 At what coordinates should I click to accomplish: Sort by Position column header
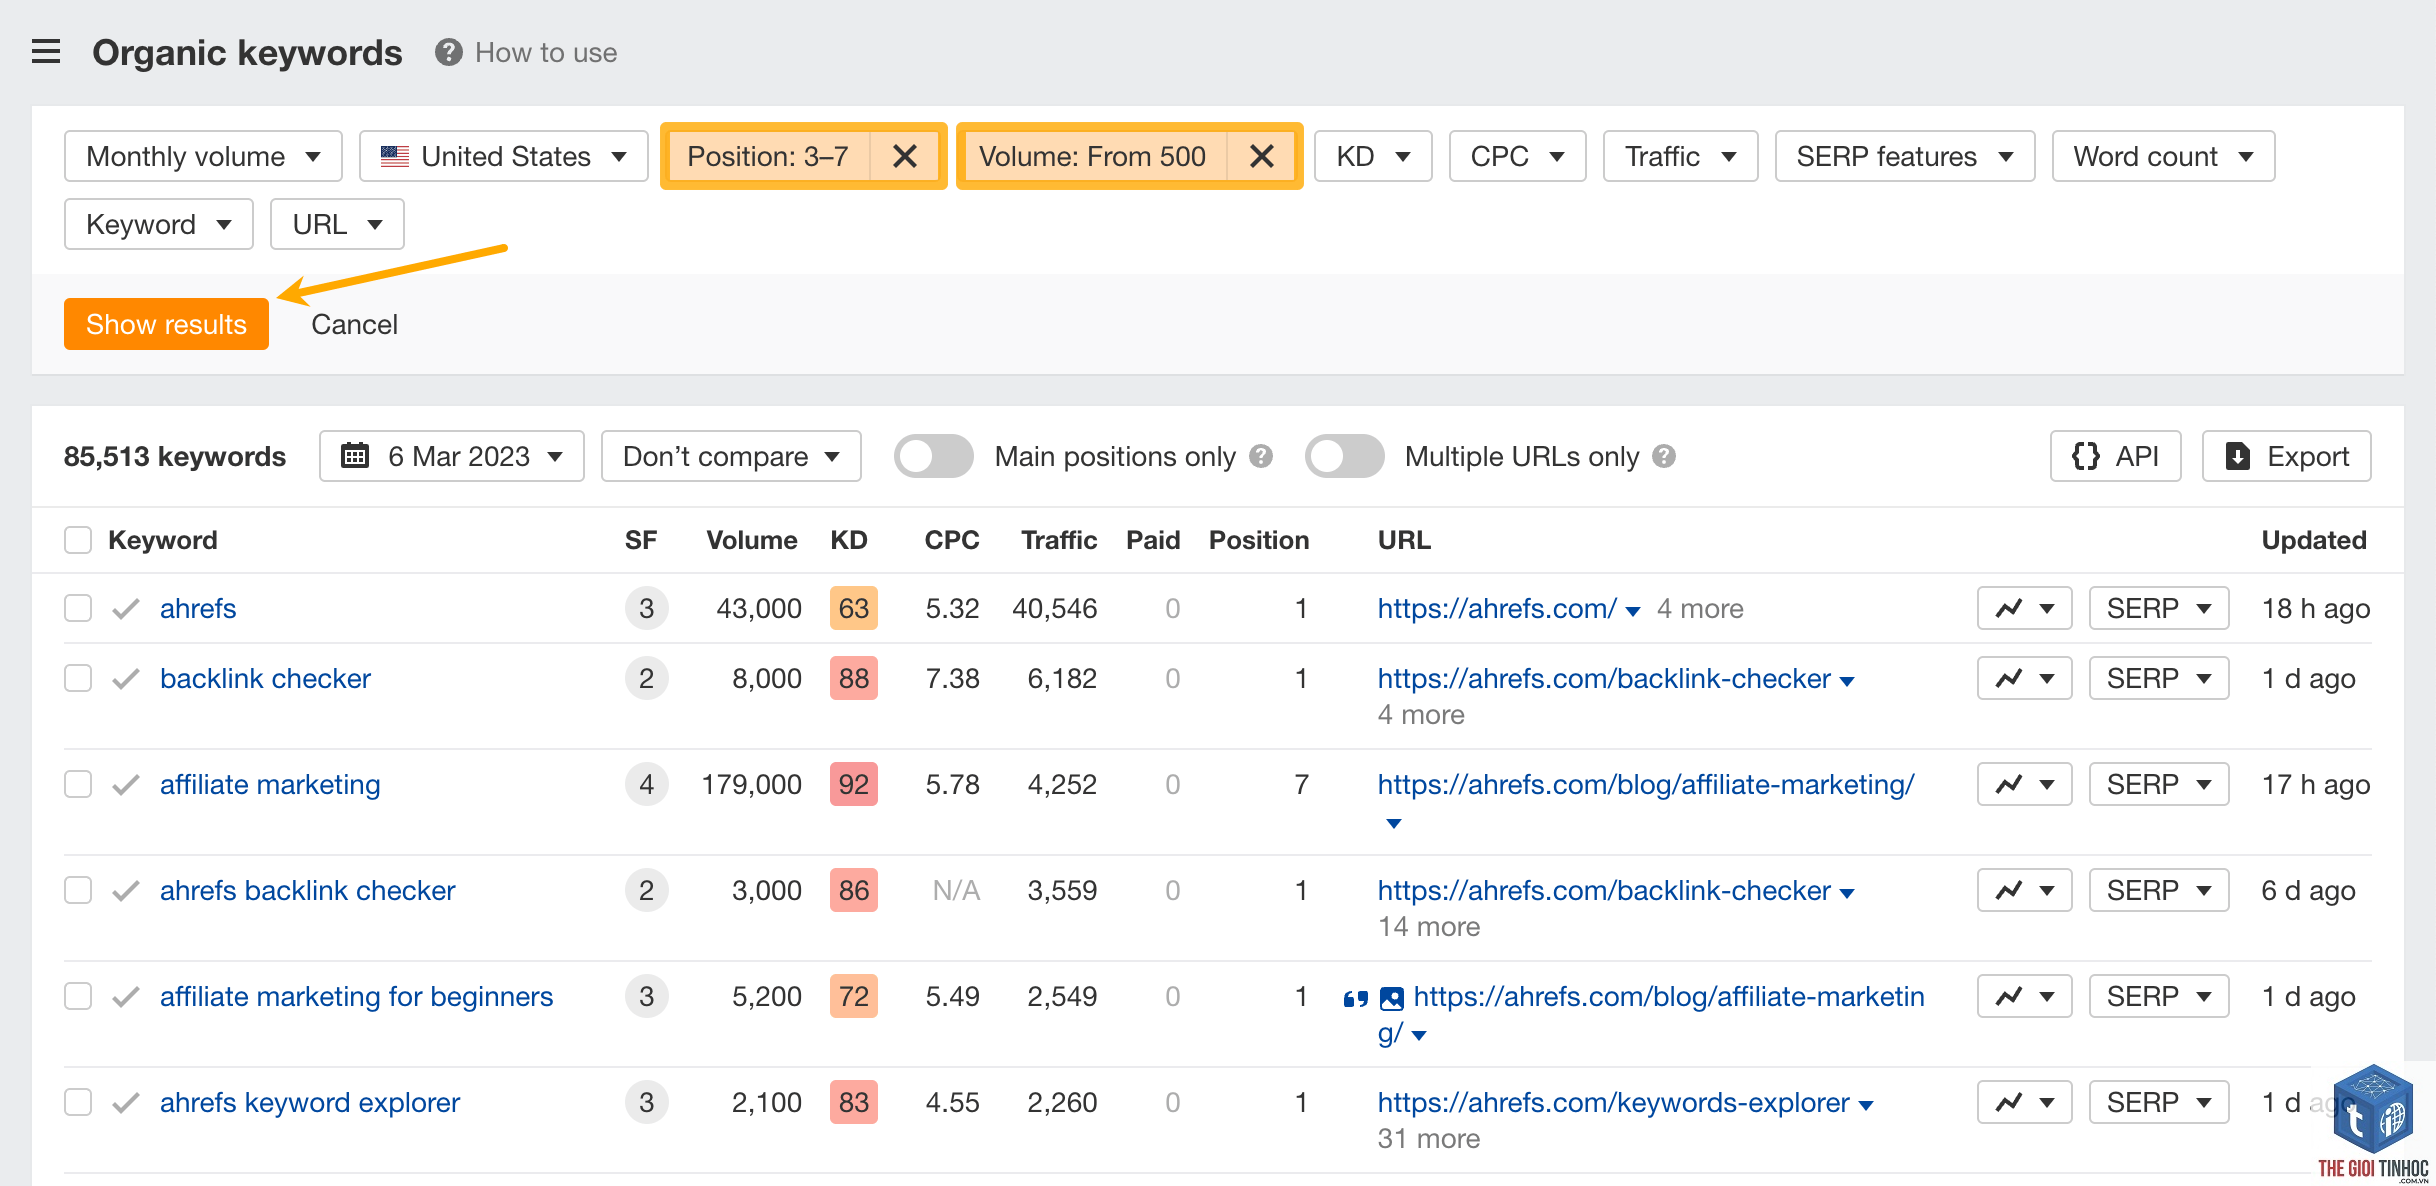click(1259, 540)
